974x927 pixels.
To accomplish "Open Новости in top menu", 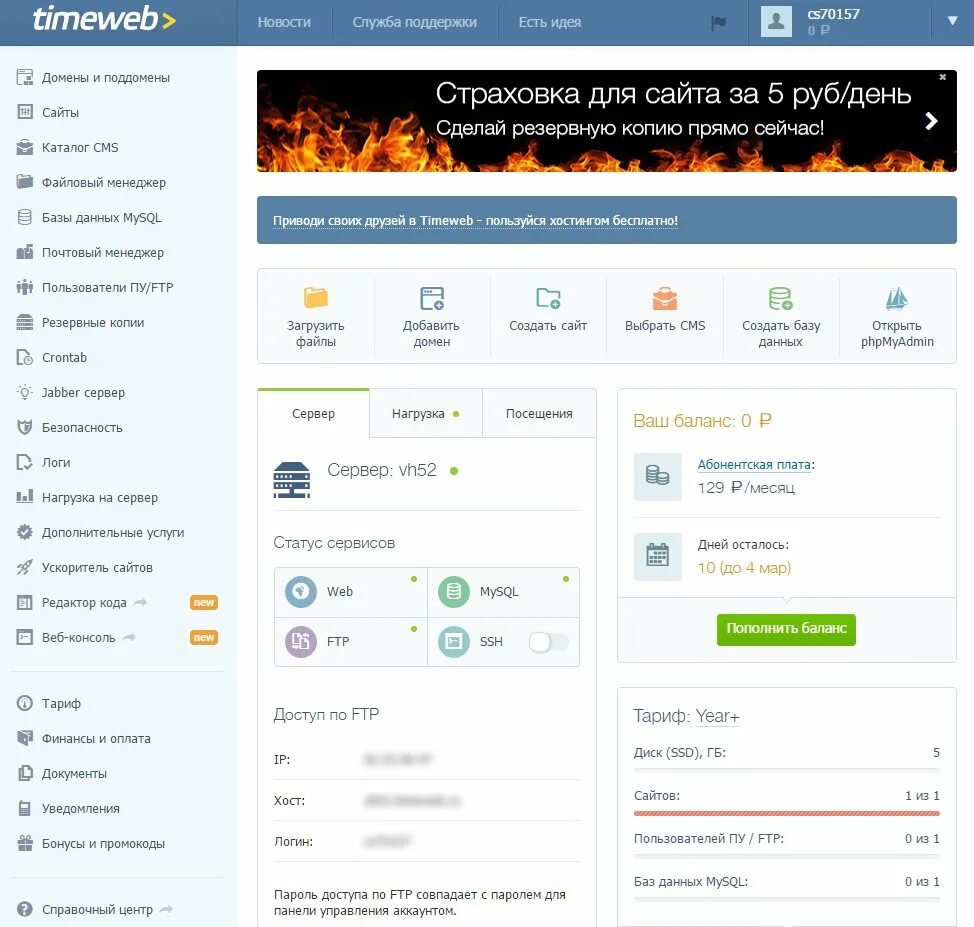I will 284,22.
